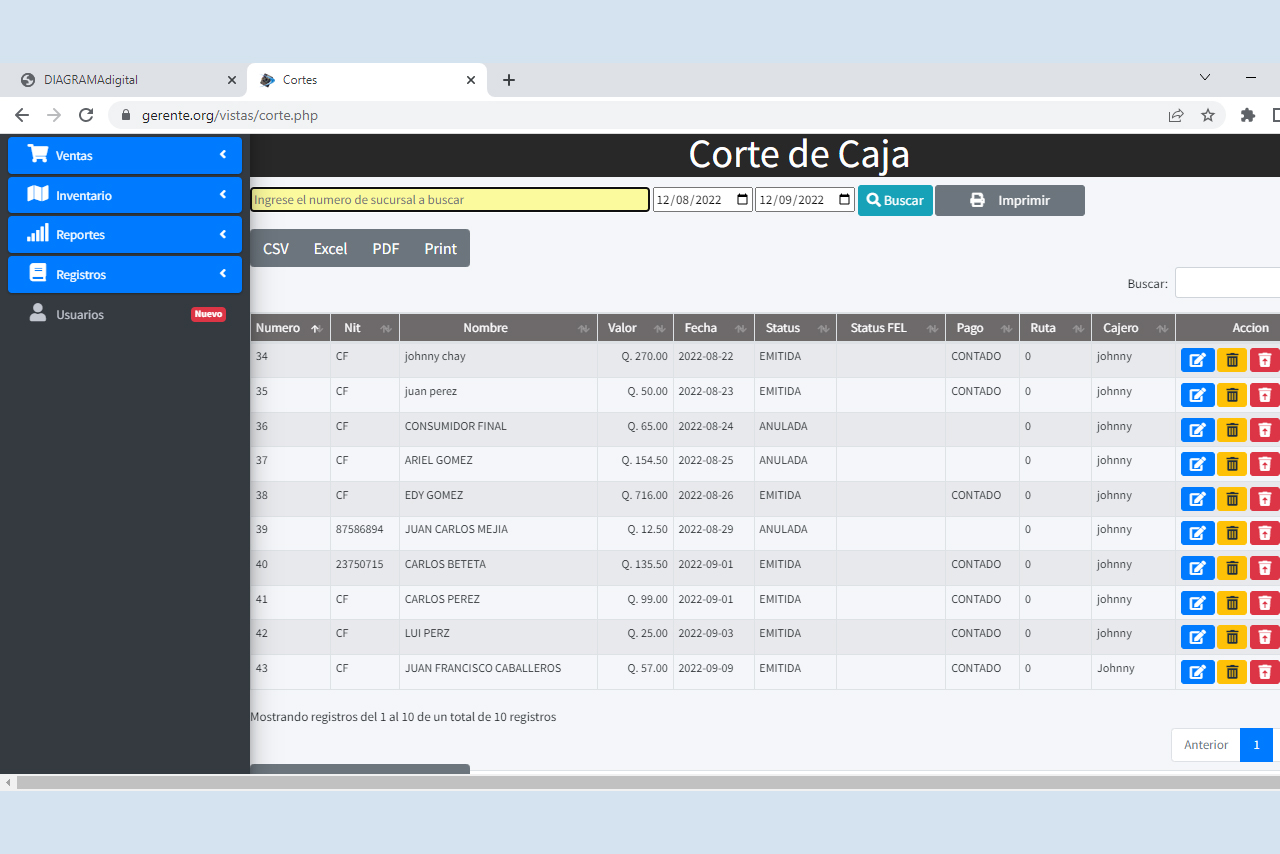Image resolution: width=1280 pixels, height=854 pixels.
Task: Click the Usuarios person icon
Action: click(x=38, y=313)
